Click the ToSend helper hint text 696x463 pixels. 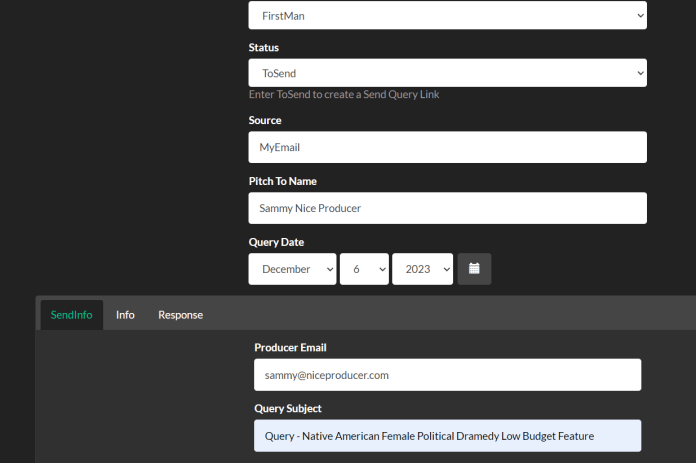click(344, 94)
